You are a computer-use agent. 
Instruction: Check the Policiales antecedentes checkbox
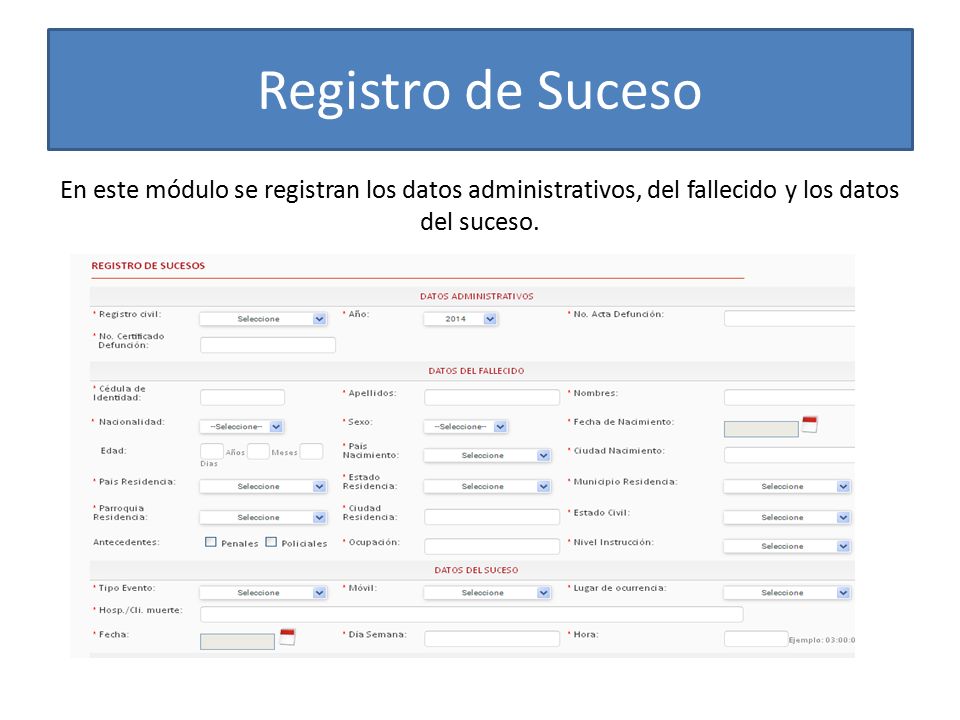(x=271, y=542)
